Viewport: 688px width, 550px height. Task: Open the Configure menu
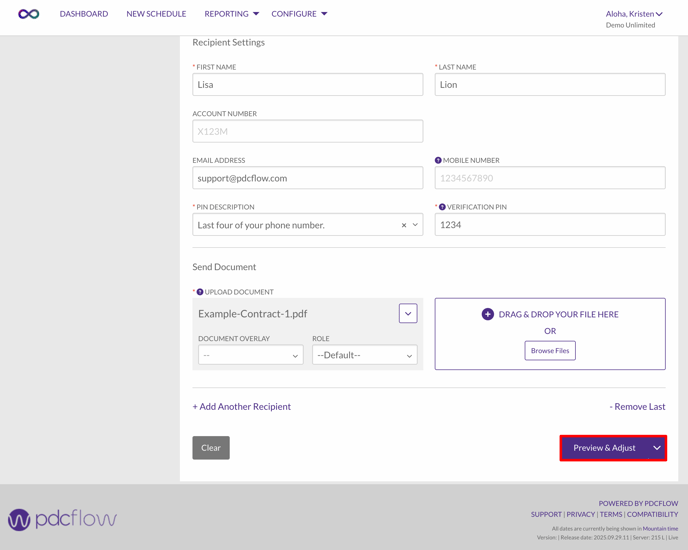pyautogui.click(x=299, y=14)
